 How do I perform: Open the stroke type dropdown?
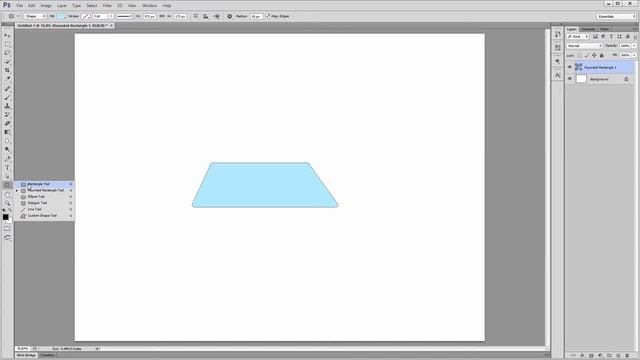pos(124,16)
